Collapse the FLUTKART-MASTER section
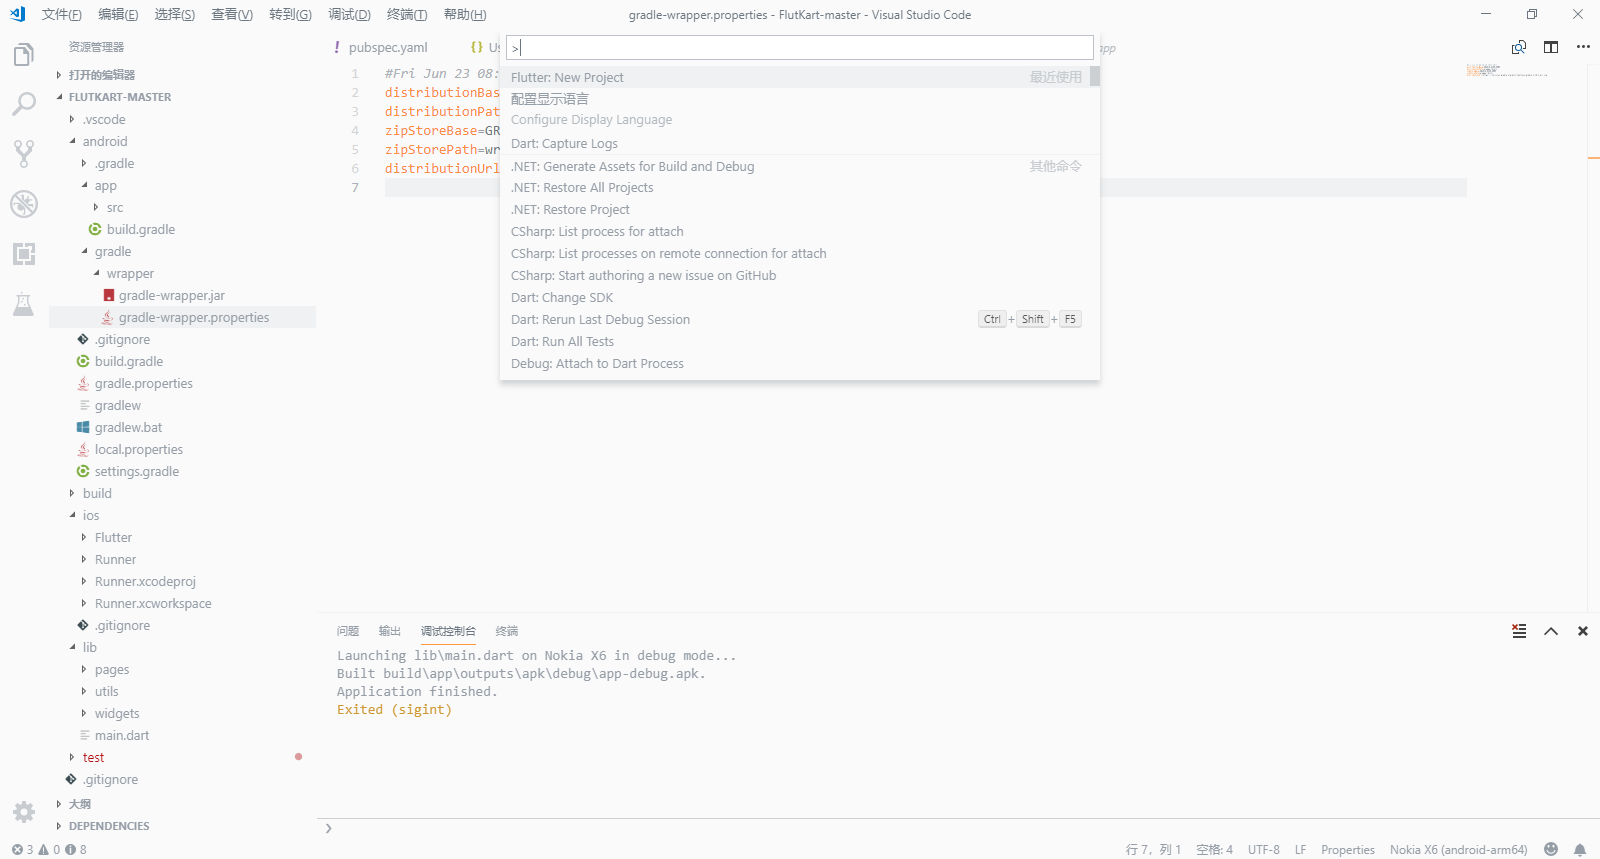Viewport: 1600px width, 859px height. pyautogui.click(x=120, y=97)
